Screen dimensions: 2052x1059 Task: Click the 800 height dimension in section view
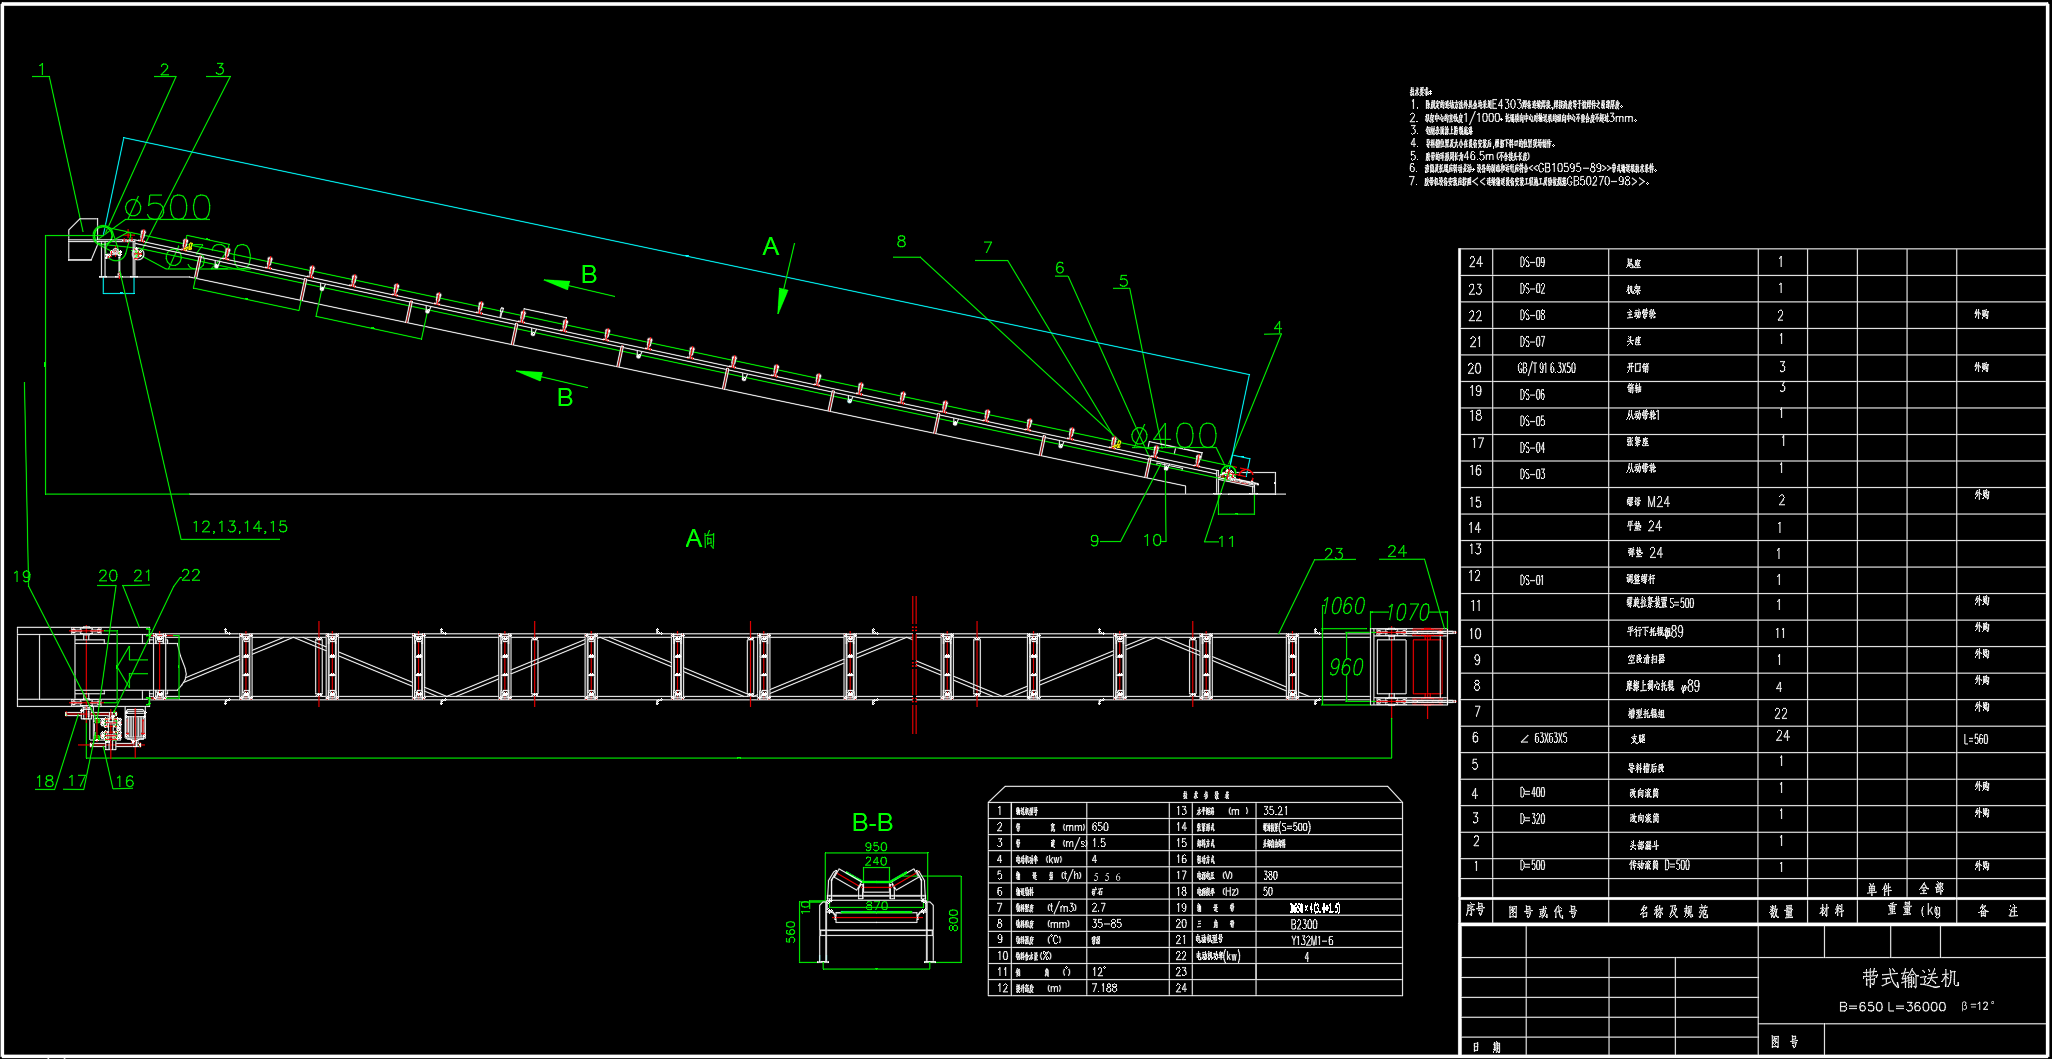(x=953, y=920)
